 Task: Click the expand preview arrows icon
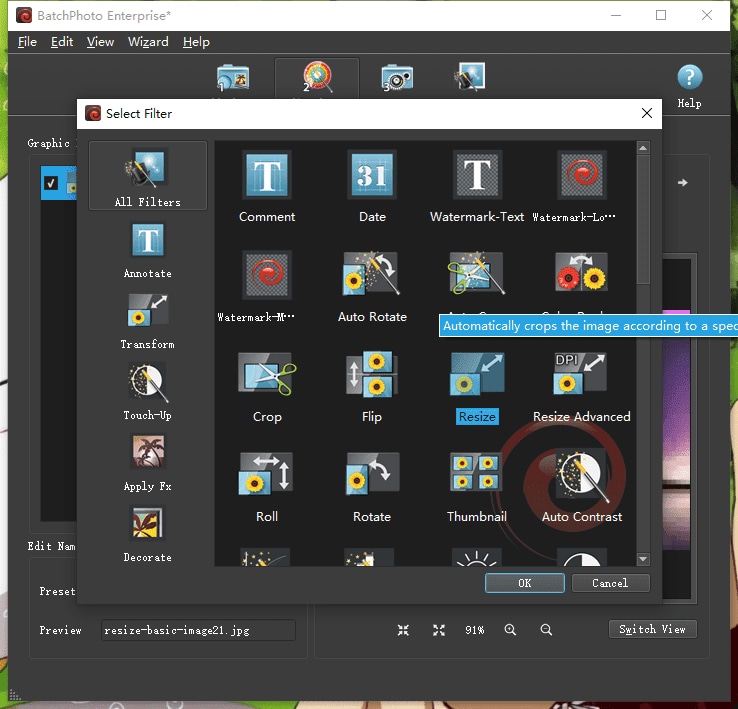pos(439,630)
